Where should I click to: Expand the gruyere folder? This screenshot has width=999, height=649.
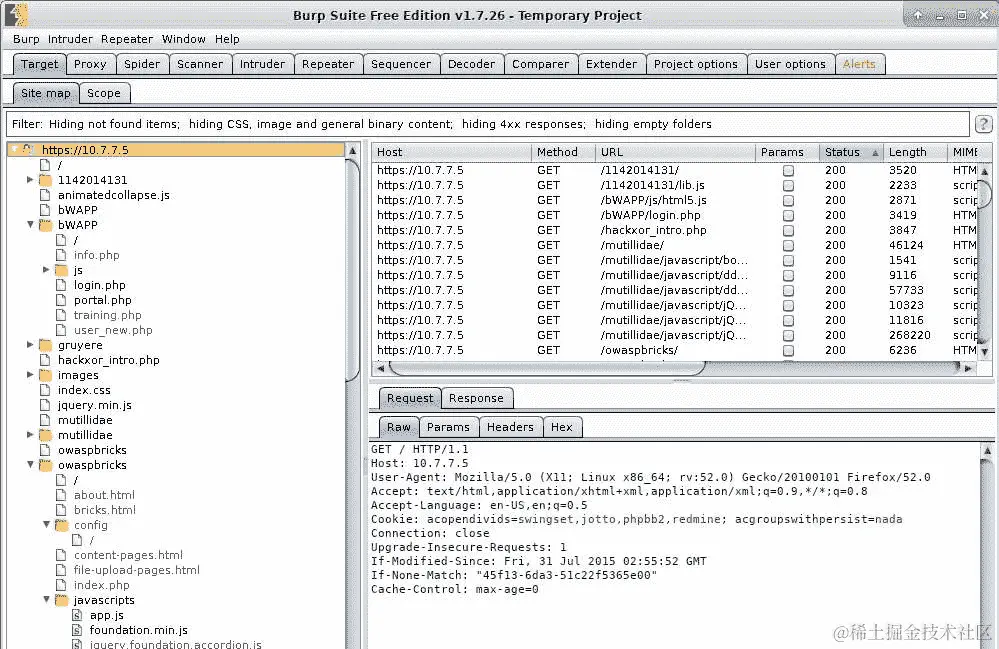tap(30, 345)
